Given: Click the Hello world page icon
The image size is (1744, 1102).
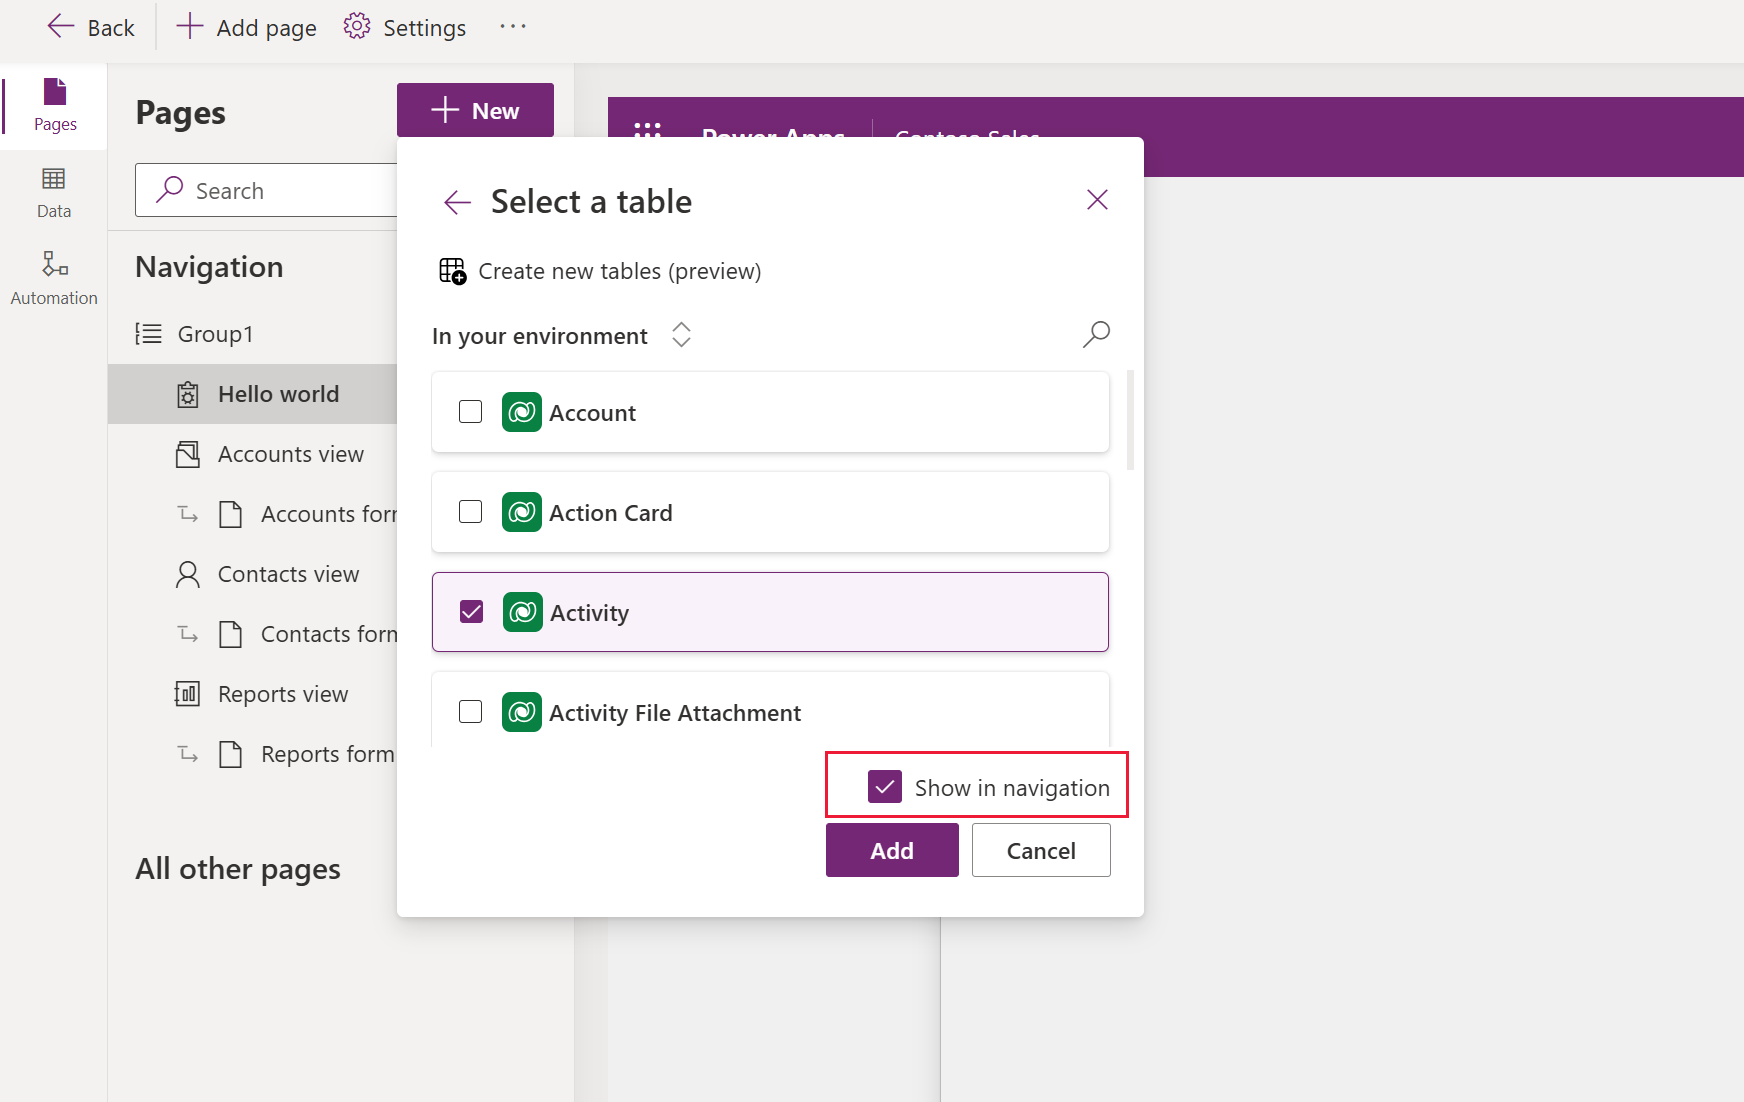Looking at the screenshot, I should coord(188,393).
